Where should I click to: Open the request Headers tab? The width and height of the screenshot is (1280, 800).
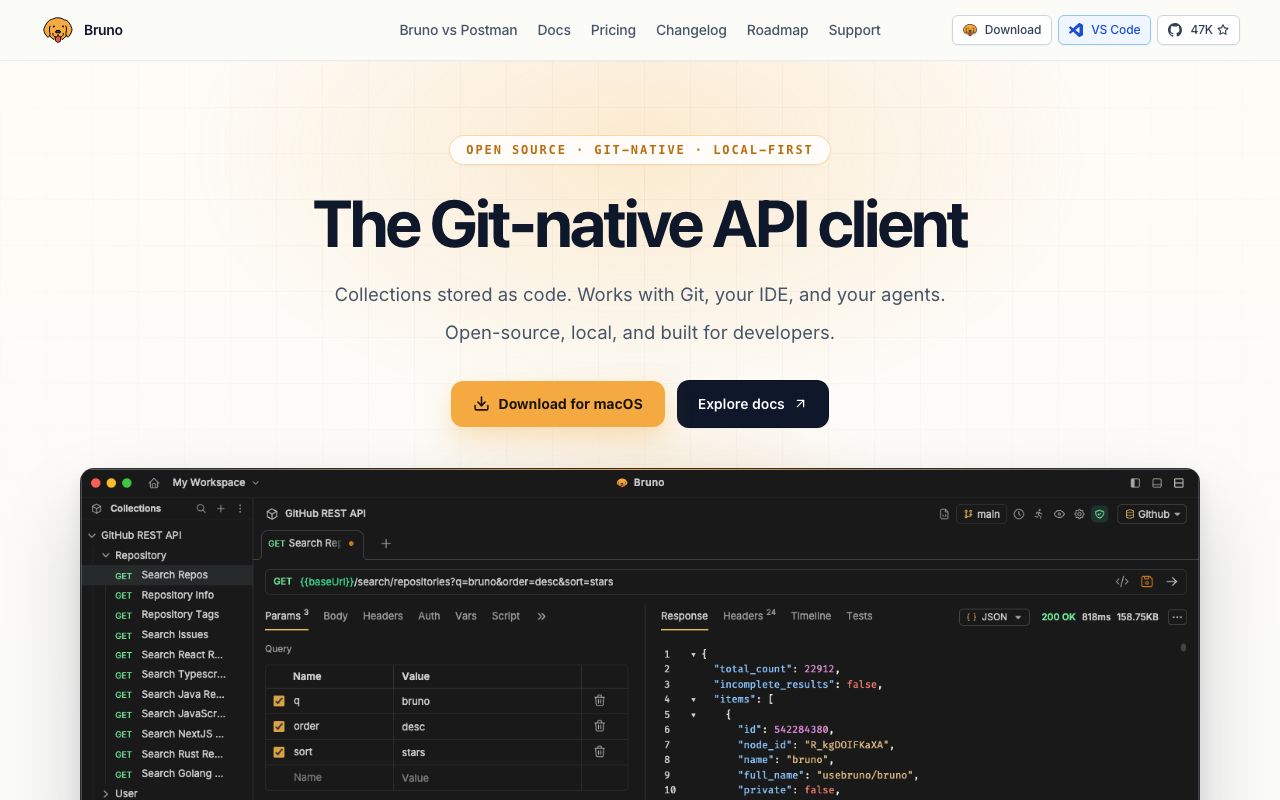(x=383, y=616)
